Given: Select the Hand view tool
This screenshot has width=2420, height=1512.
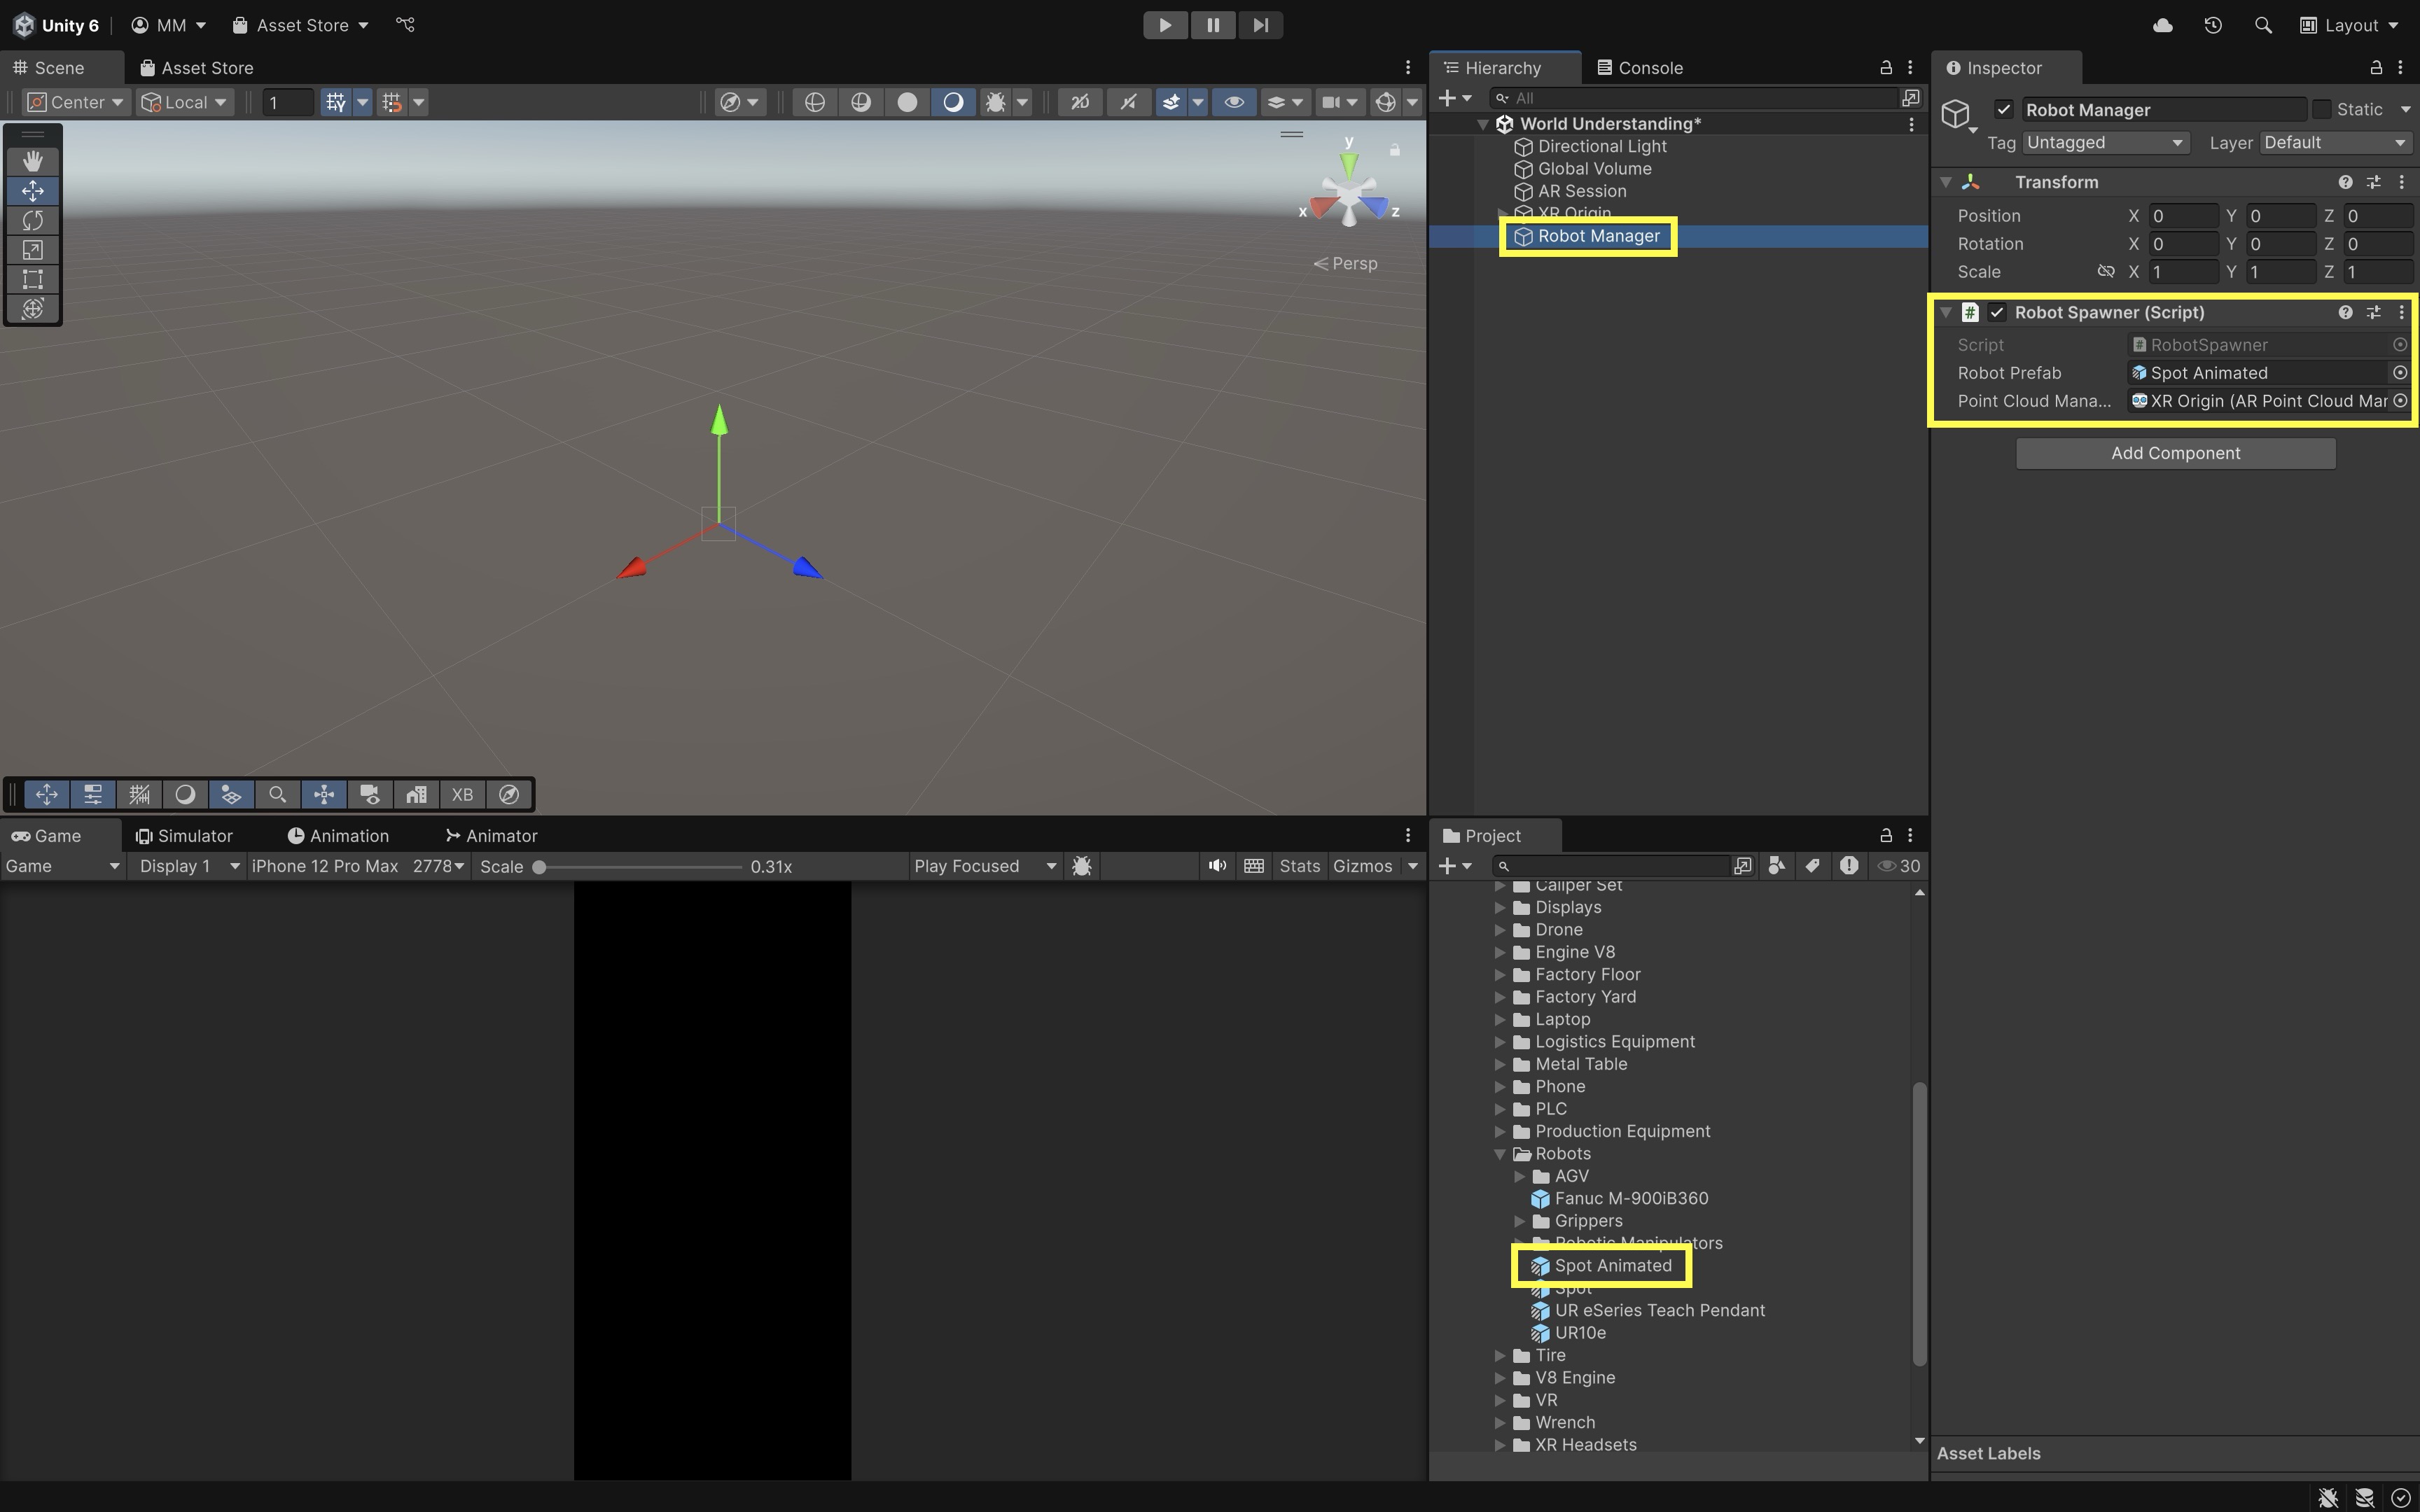Looking at the screenshot, I should (x=32, y=161).
